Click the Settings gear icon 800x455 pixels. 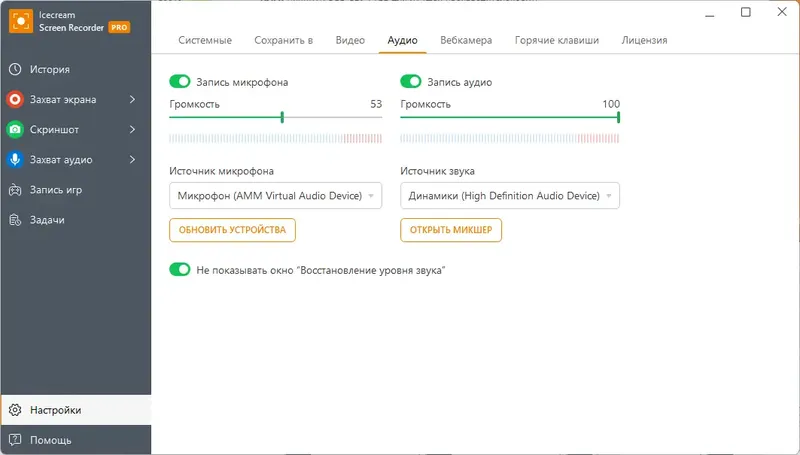click(x=15, y=410)
